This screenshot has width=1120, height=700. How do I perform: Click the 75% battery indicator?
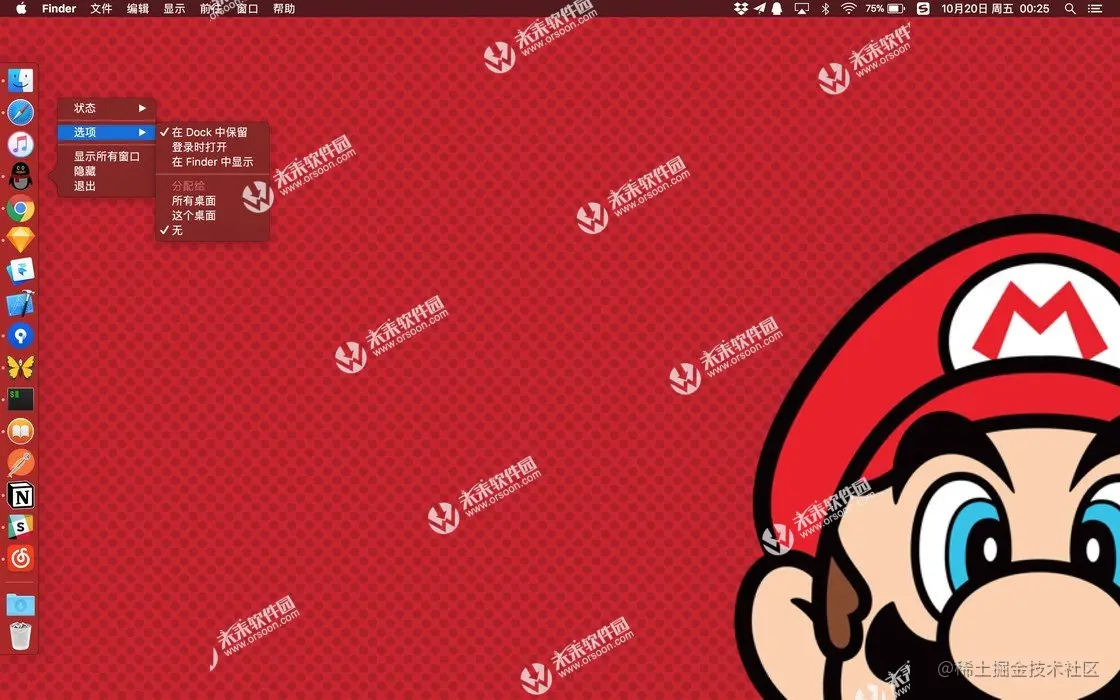885,9
